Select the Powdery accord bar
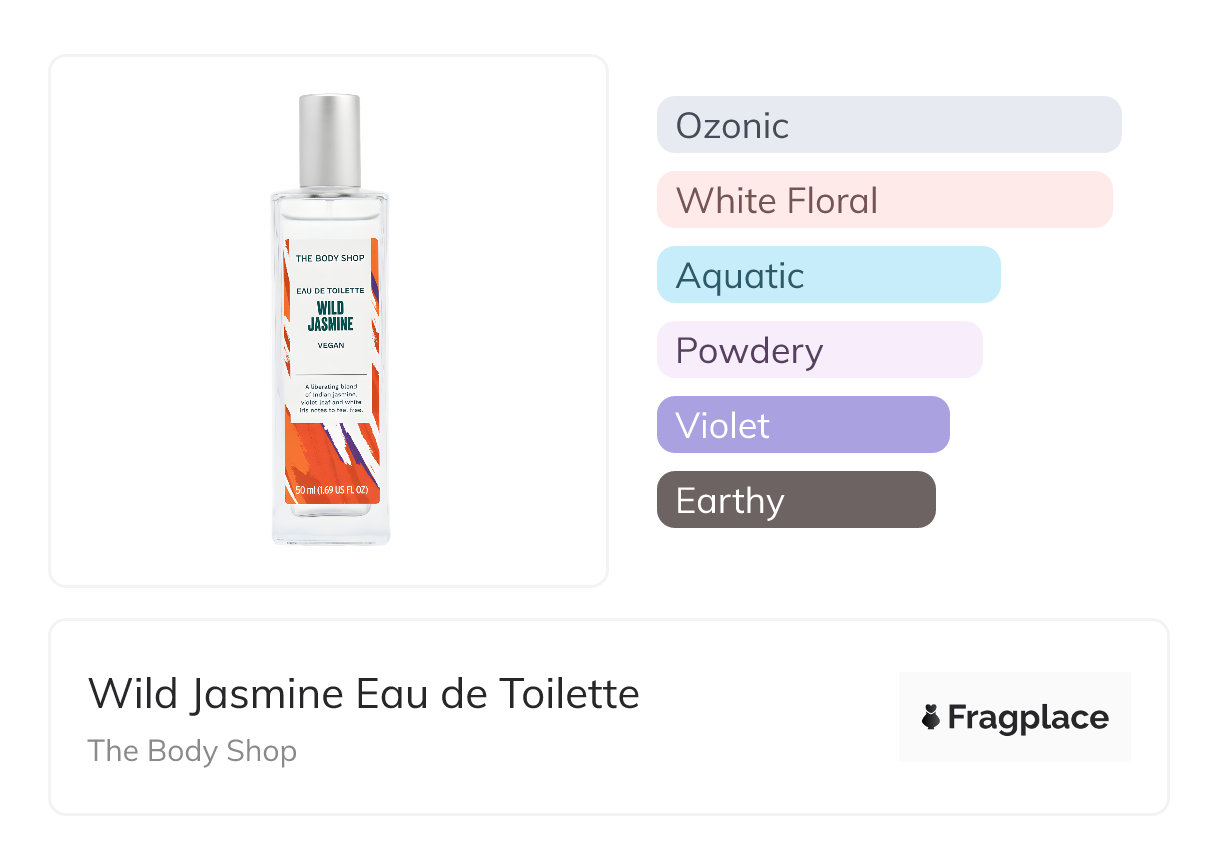The height and width of the screenshot is (864, 1218). pos(819,350)
